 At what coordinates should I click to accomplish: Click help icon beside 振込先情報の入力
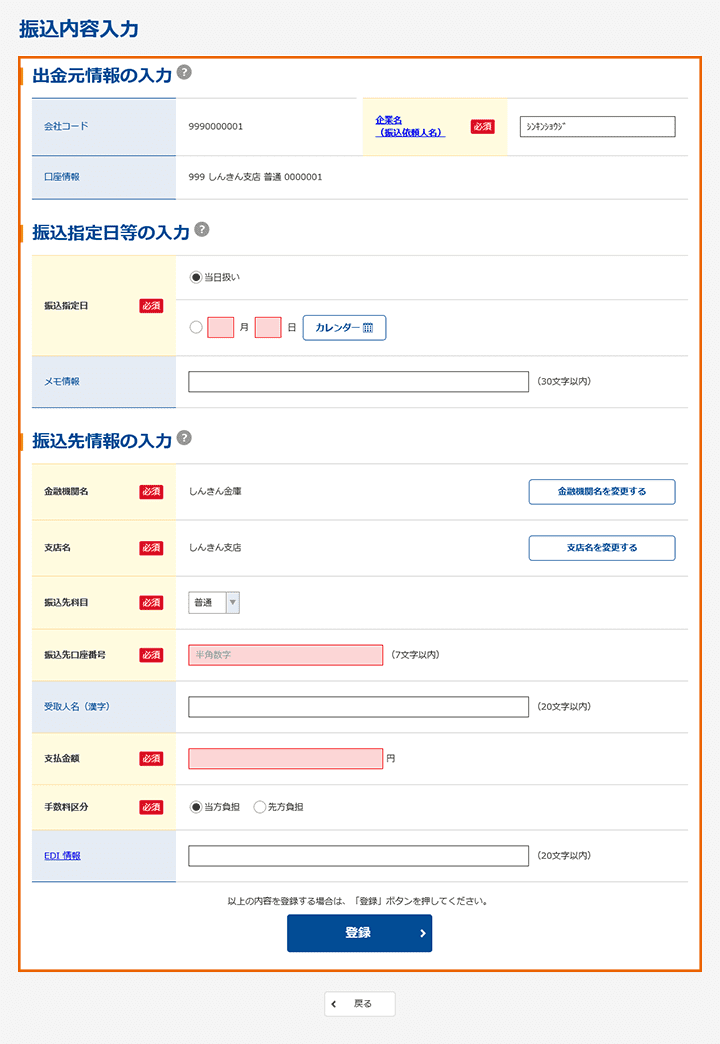[184, 438]
